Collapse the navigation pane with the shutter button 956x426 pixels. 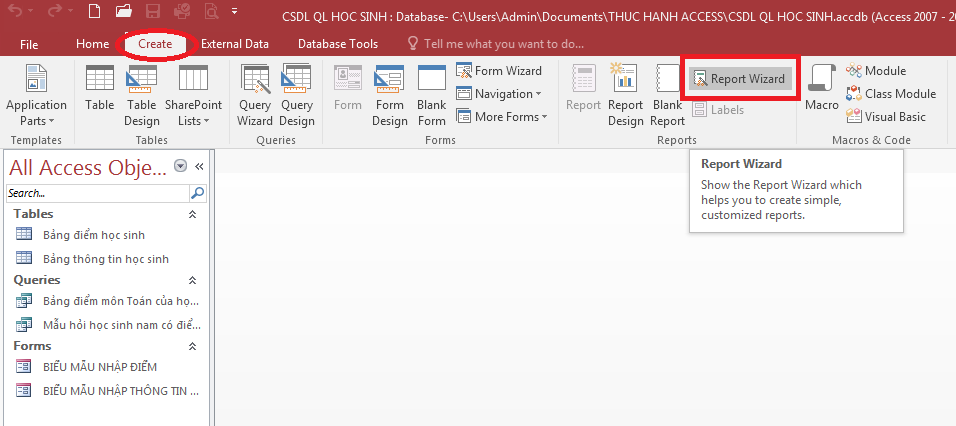pyautogui.click(x=199, y=166)
